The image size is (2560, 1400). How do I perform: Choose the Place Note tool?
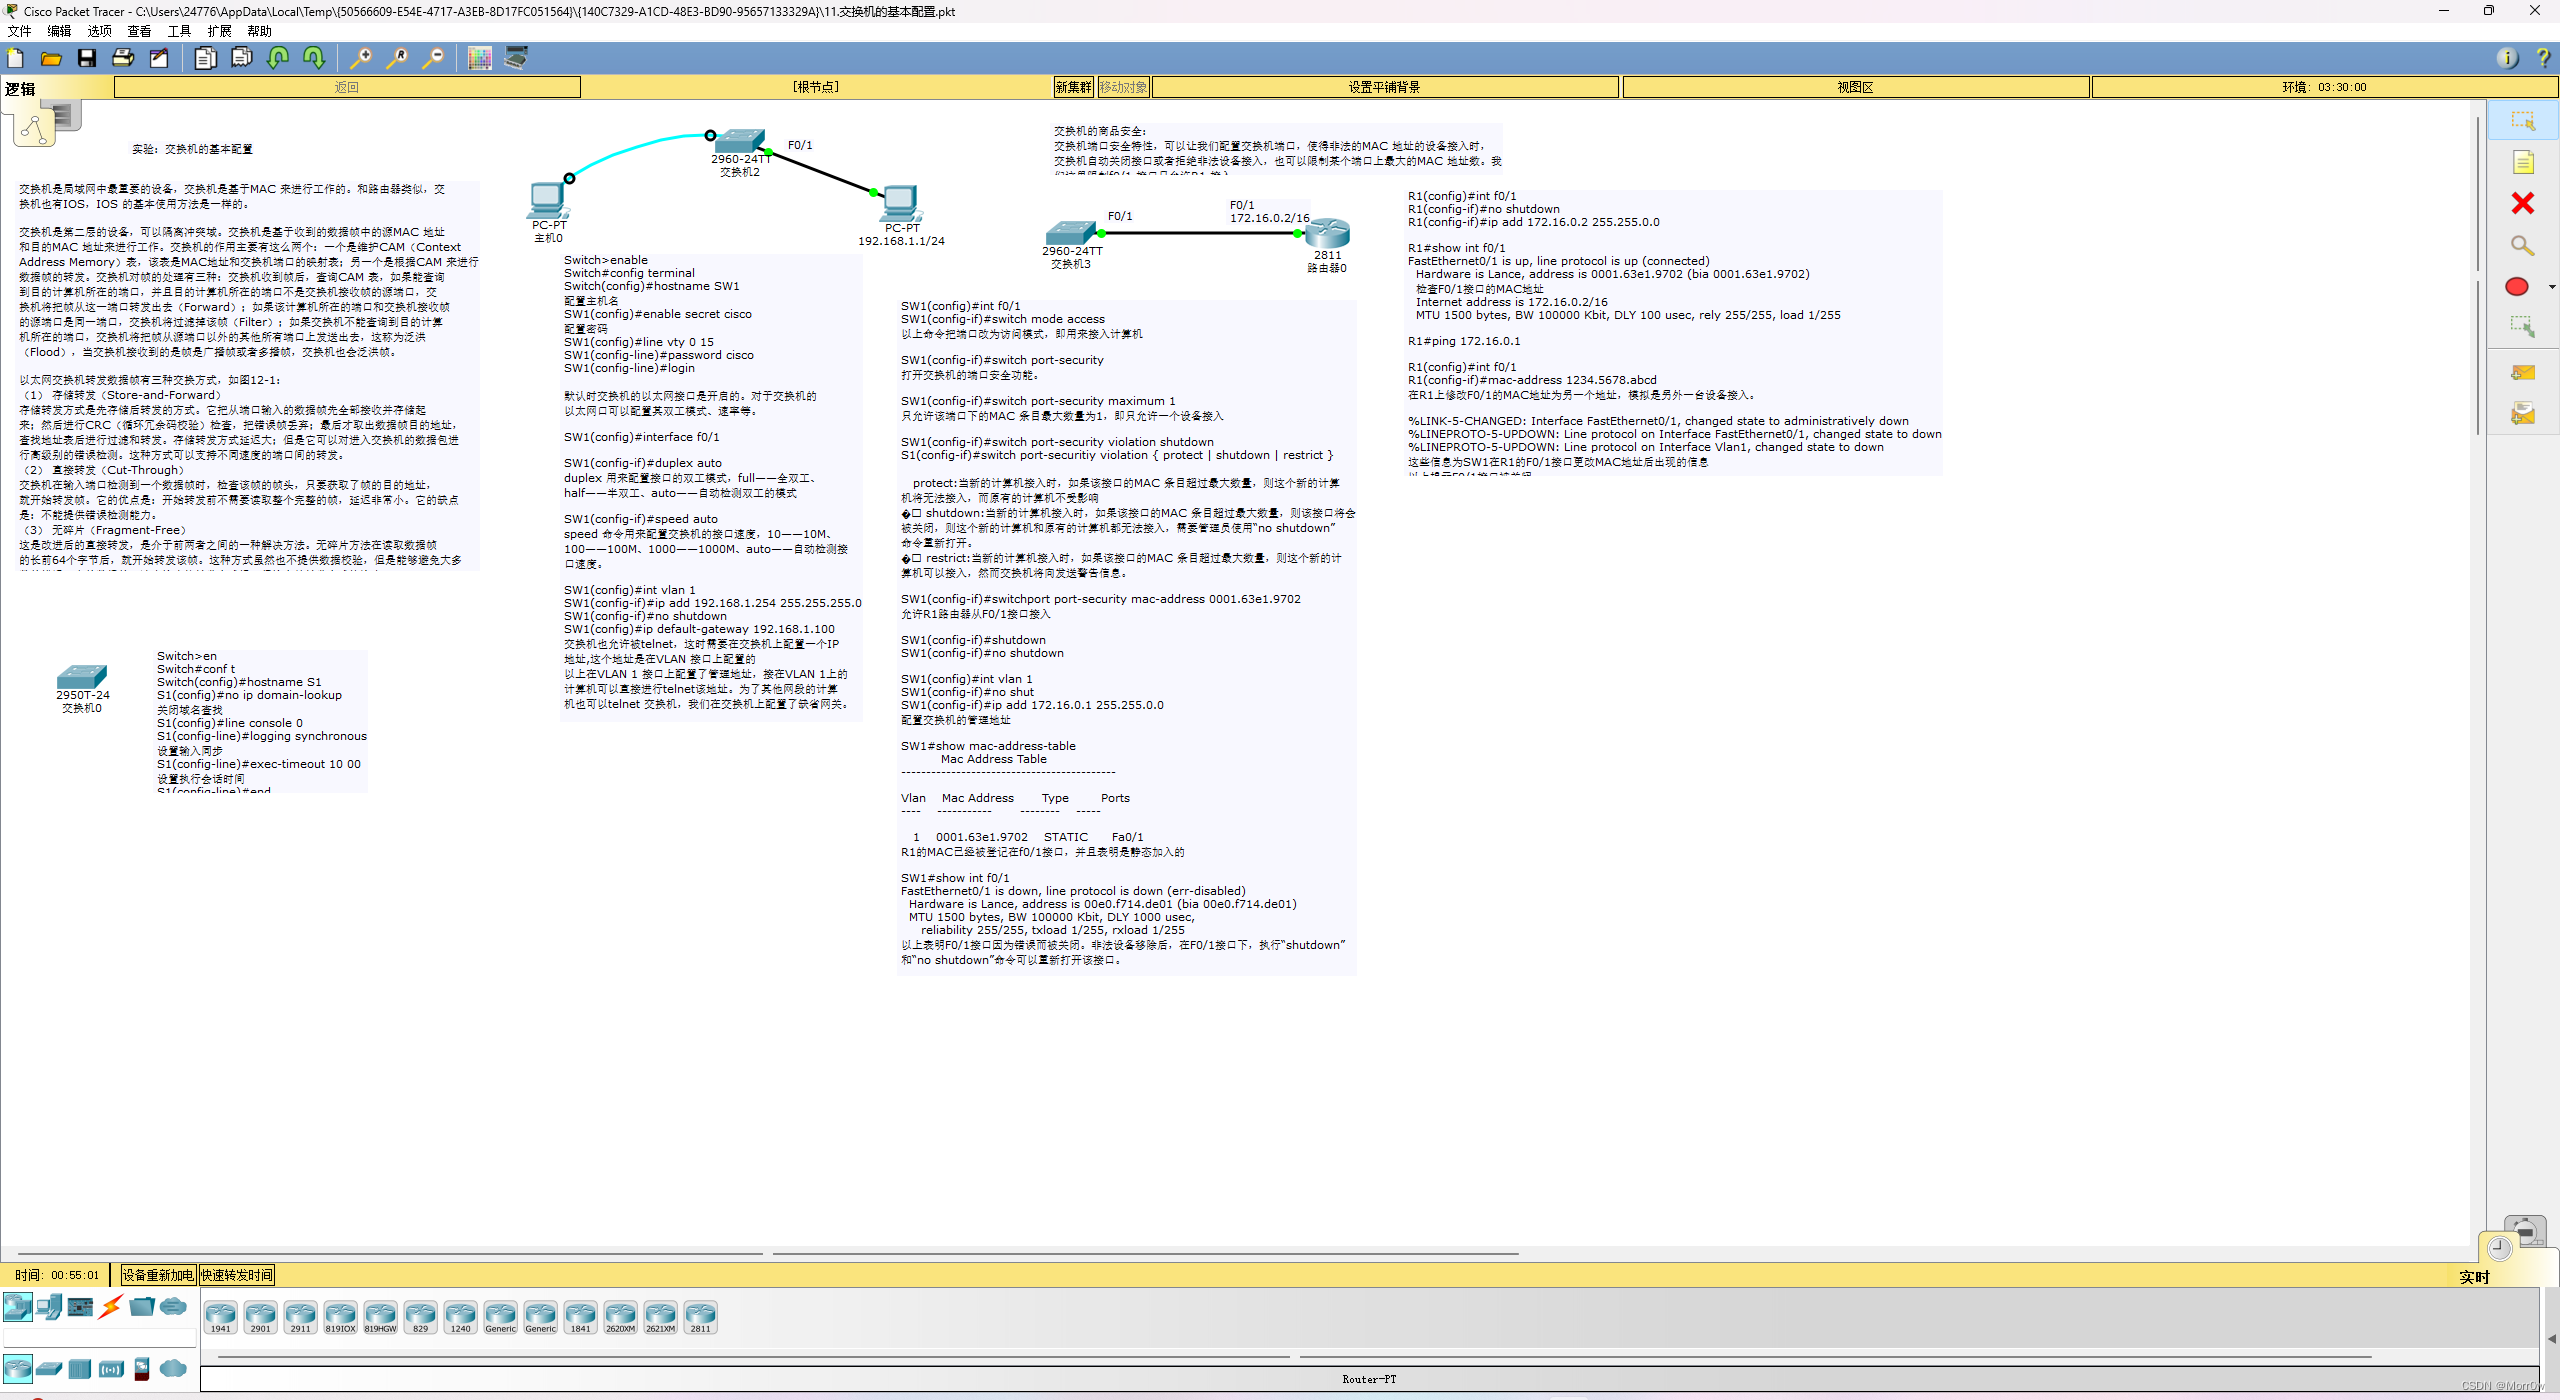click(x=2522, y=162)
